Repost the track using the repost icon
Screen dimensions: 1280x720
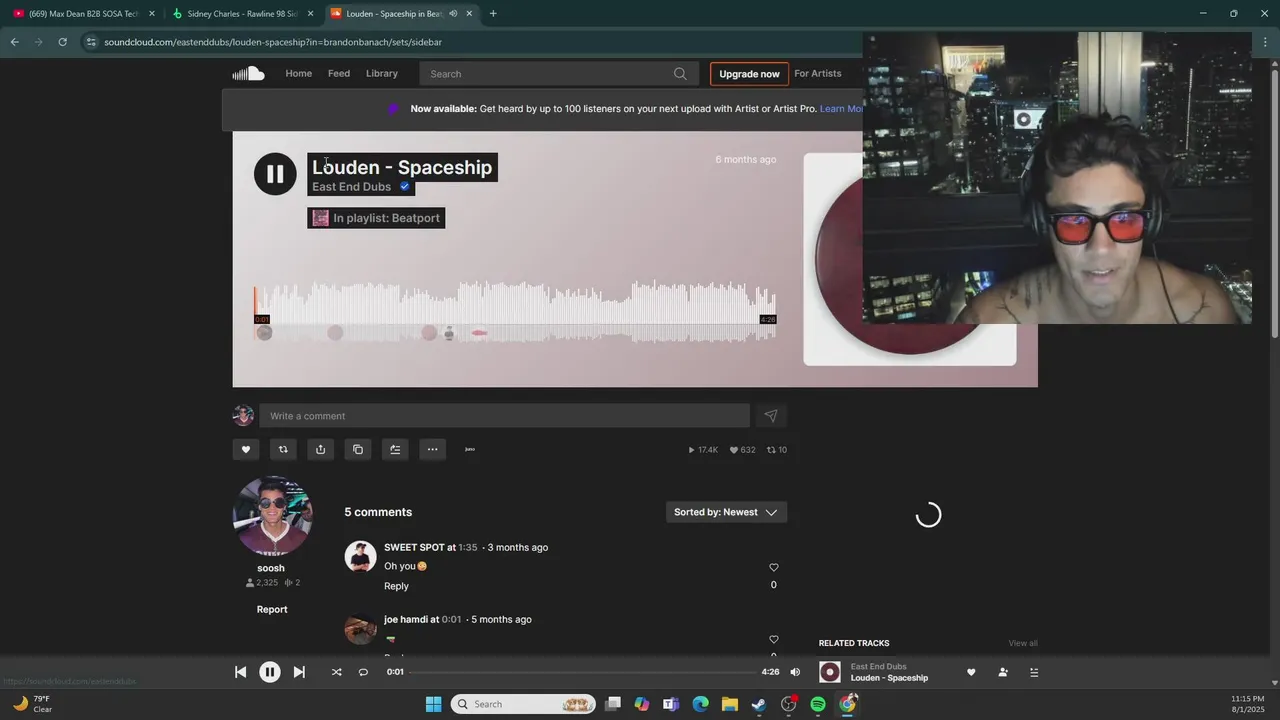click(x=283, y=449)
